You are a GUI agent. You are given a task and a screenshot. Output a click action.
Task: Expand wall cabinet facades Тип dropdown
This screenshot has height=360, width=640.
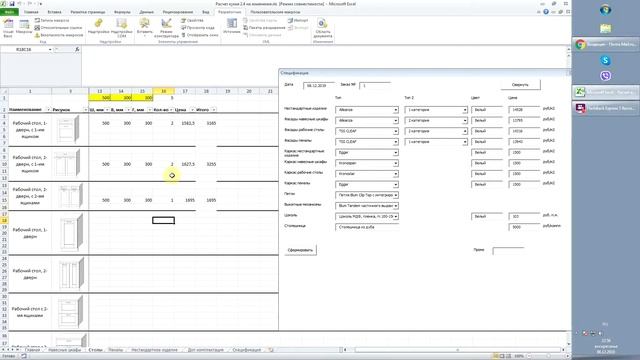(x=395, y=121)
